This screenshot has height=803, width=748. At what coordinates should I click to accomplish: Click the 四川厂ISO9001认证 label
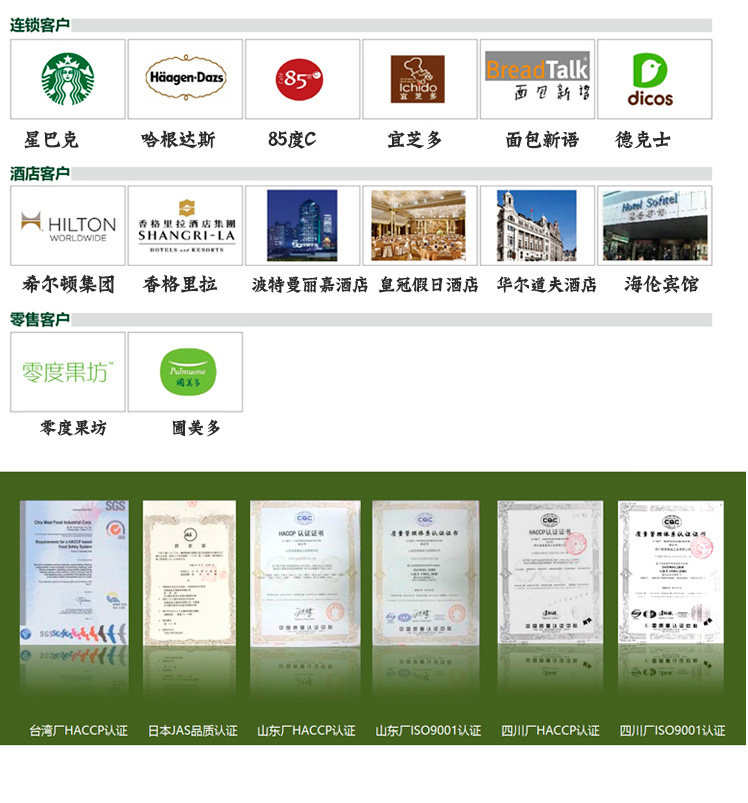pyautogui.click(x=672, y=730)
